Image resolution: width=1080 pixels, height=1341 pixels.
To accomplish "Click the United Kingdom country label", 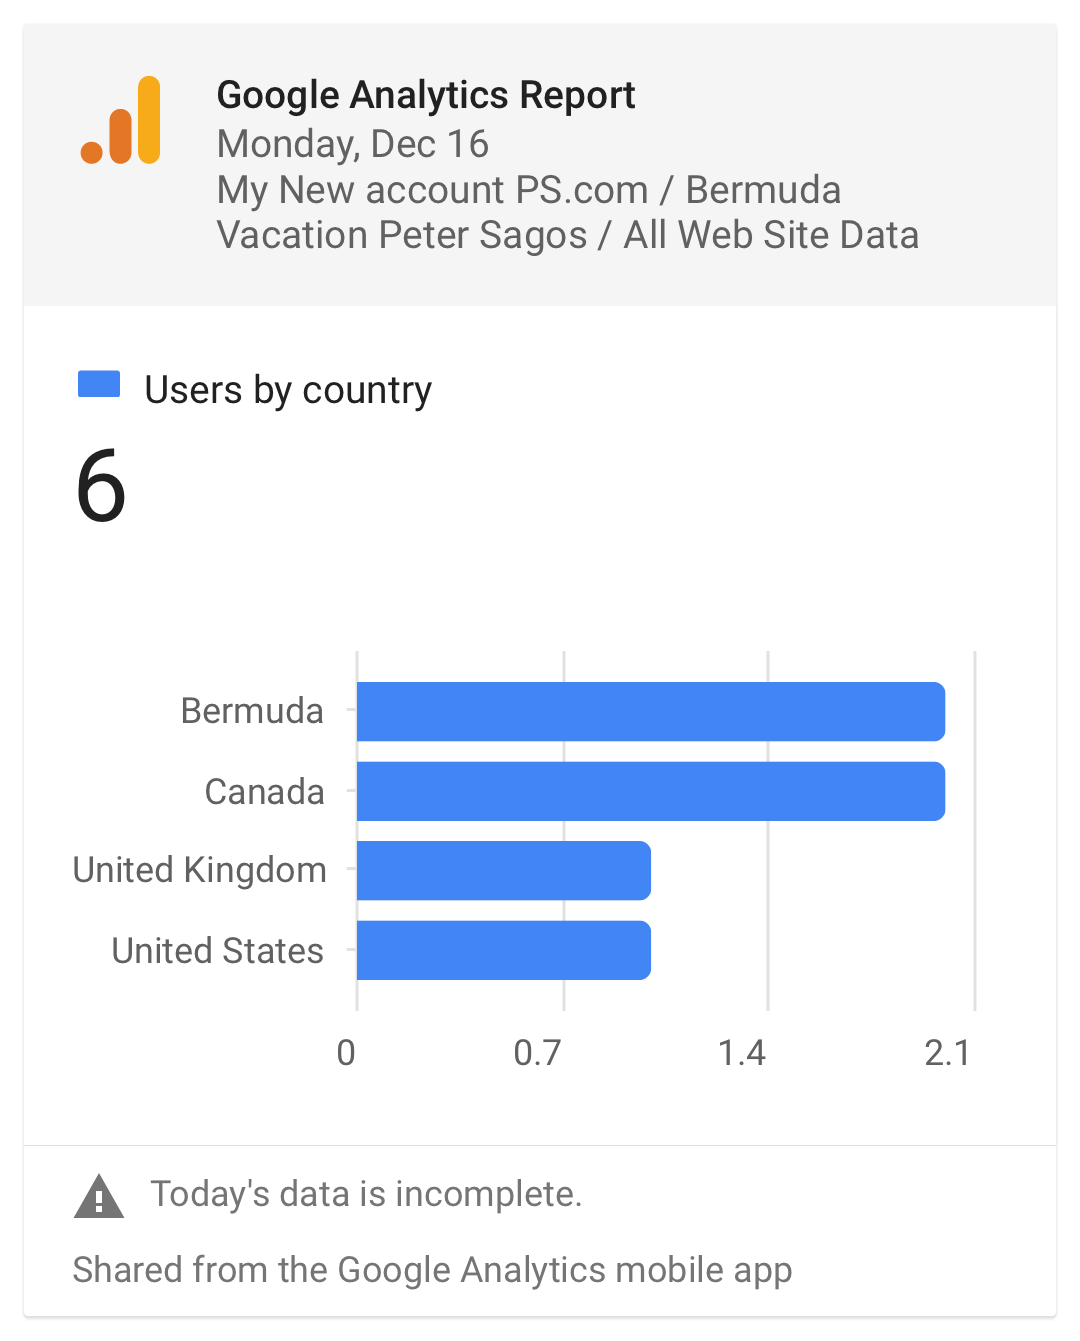I will [x=200, y=870].
